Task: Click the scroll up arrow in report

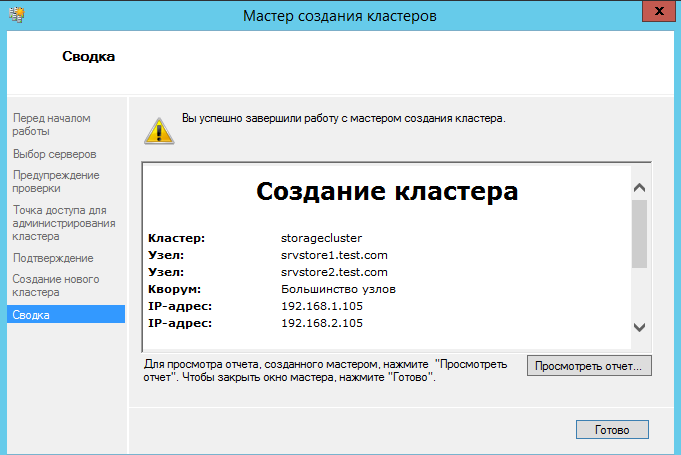Action: point(640,187)
